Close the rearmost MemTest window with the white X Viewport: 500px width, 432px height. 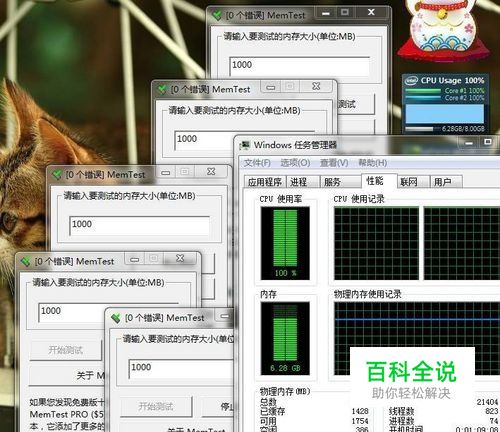pos(371,12)
